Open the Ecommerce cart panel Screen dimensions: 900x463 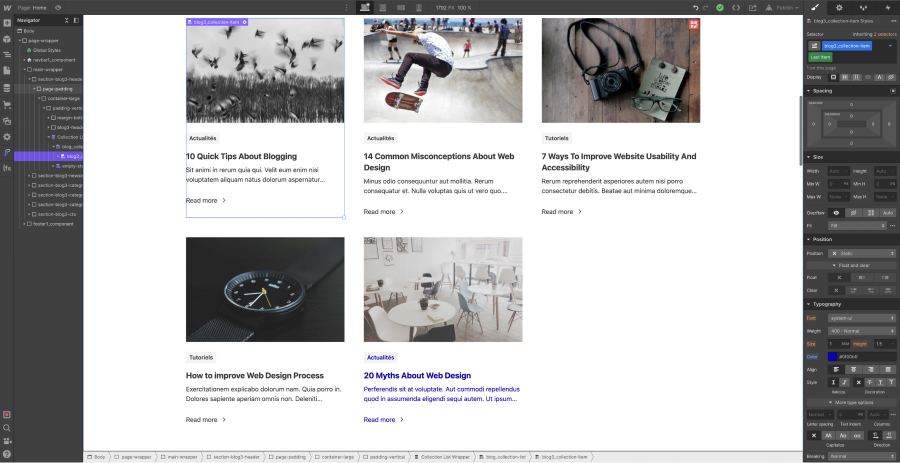pyautogui.click(x=7, y=105)
